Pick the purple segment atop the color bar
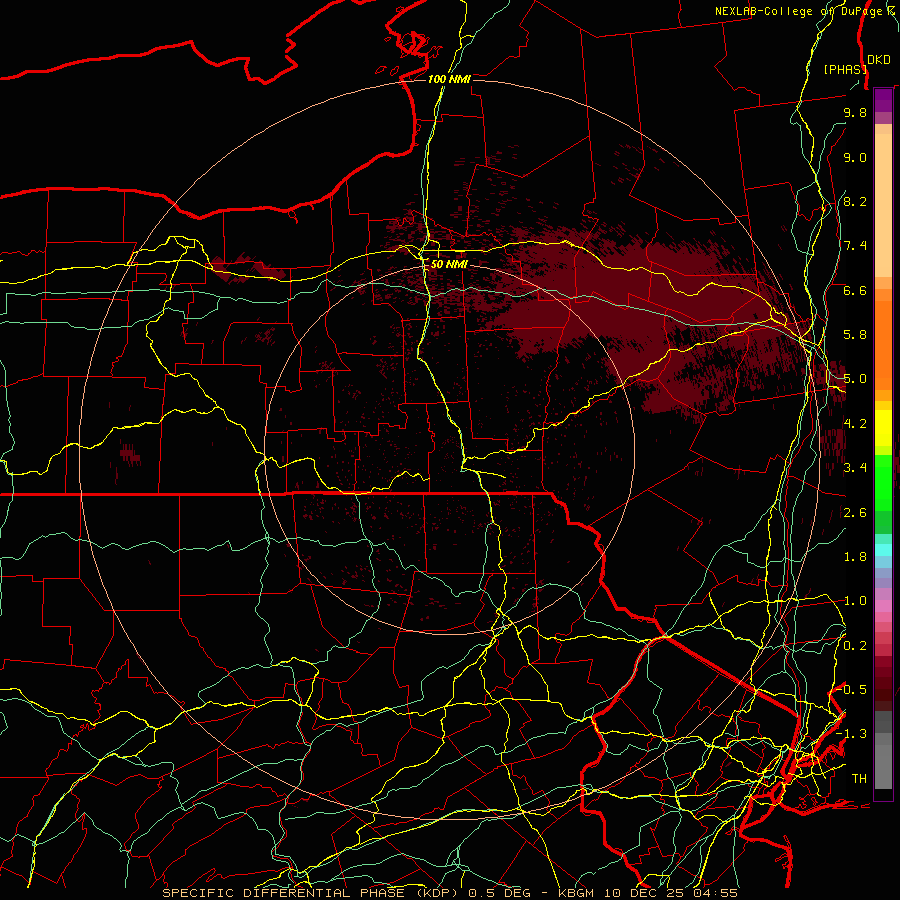The width and height of the screenshot is (900, 900). [883, 100]
